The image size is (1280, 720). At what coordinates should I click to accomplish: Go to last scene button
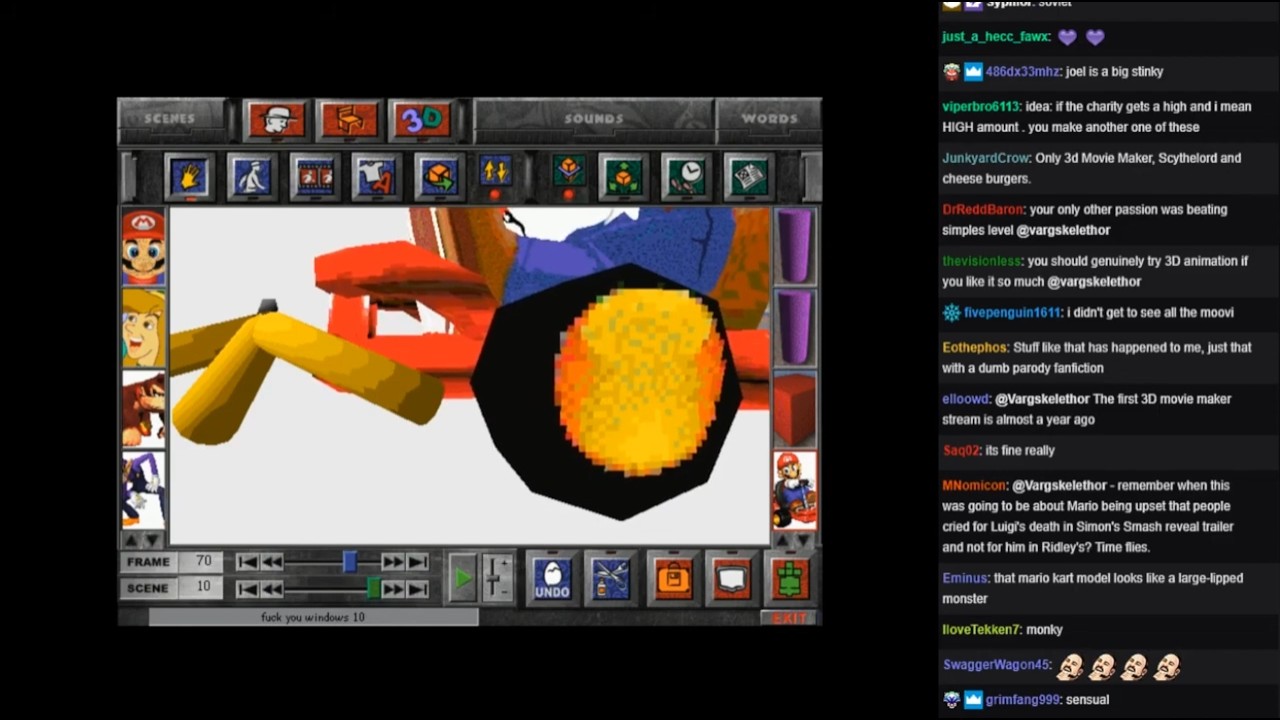(x=418, y=589)
